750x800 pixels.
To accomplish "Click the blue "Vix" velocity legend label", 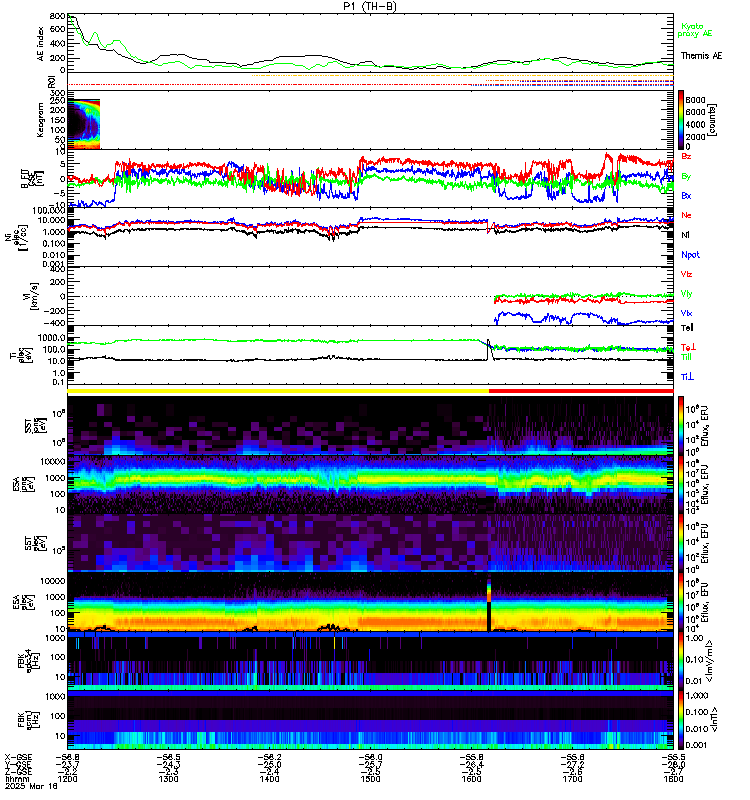I will coord(687,313).
